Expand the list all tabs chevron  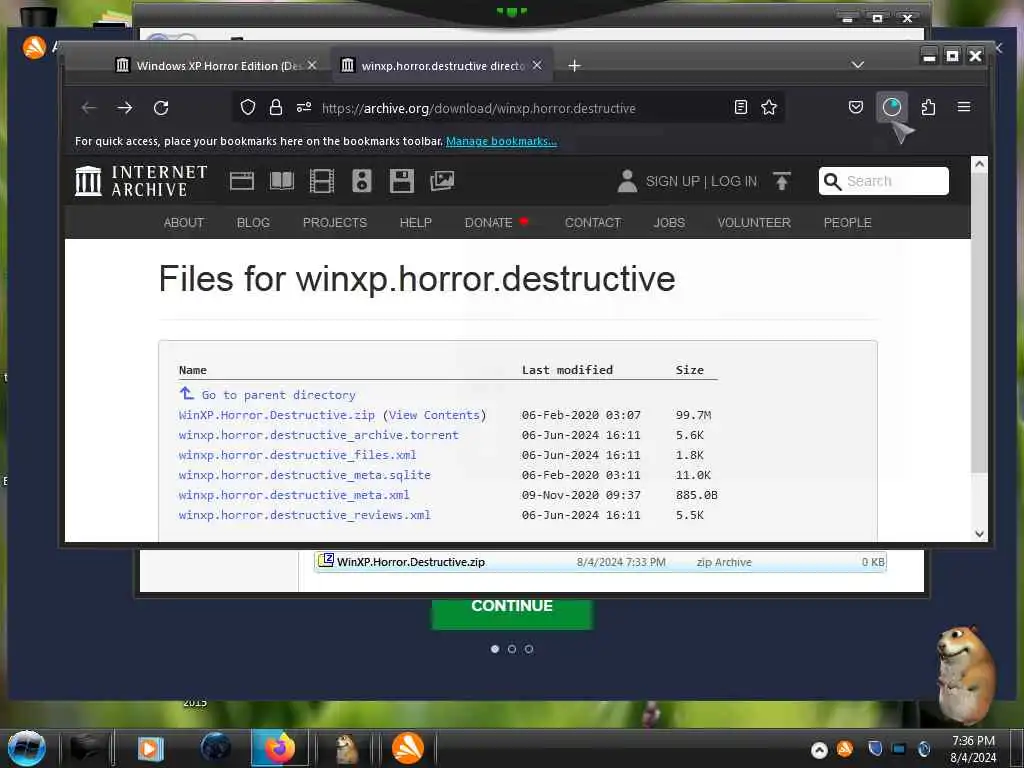pos(858,65)
